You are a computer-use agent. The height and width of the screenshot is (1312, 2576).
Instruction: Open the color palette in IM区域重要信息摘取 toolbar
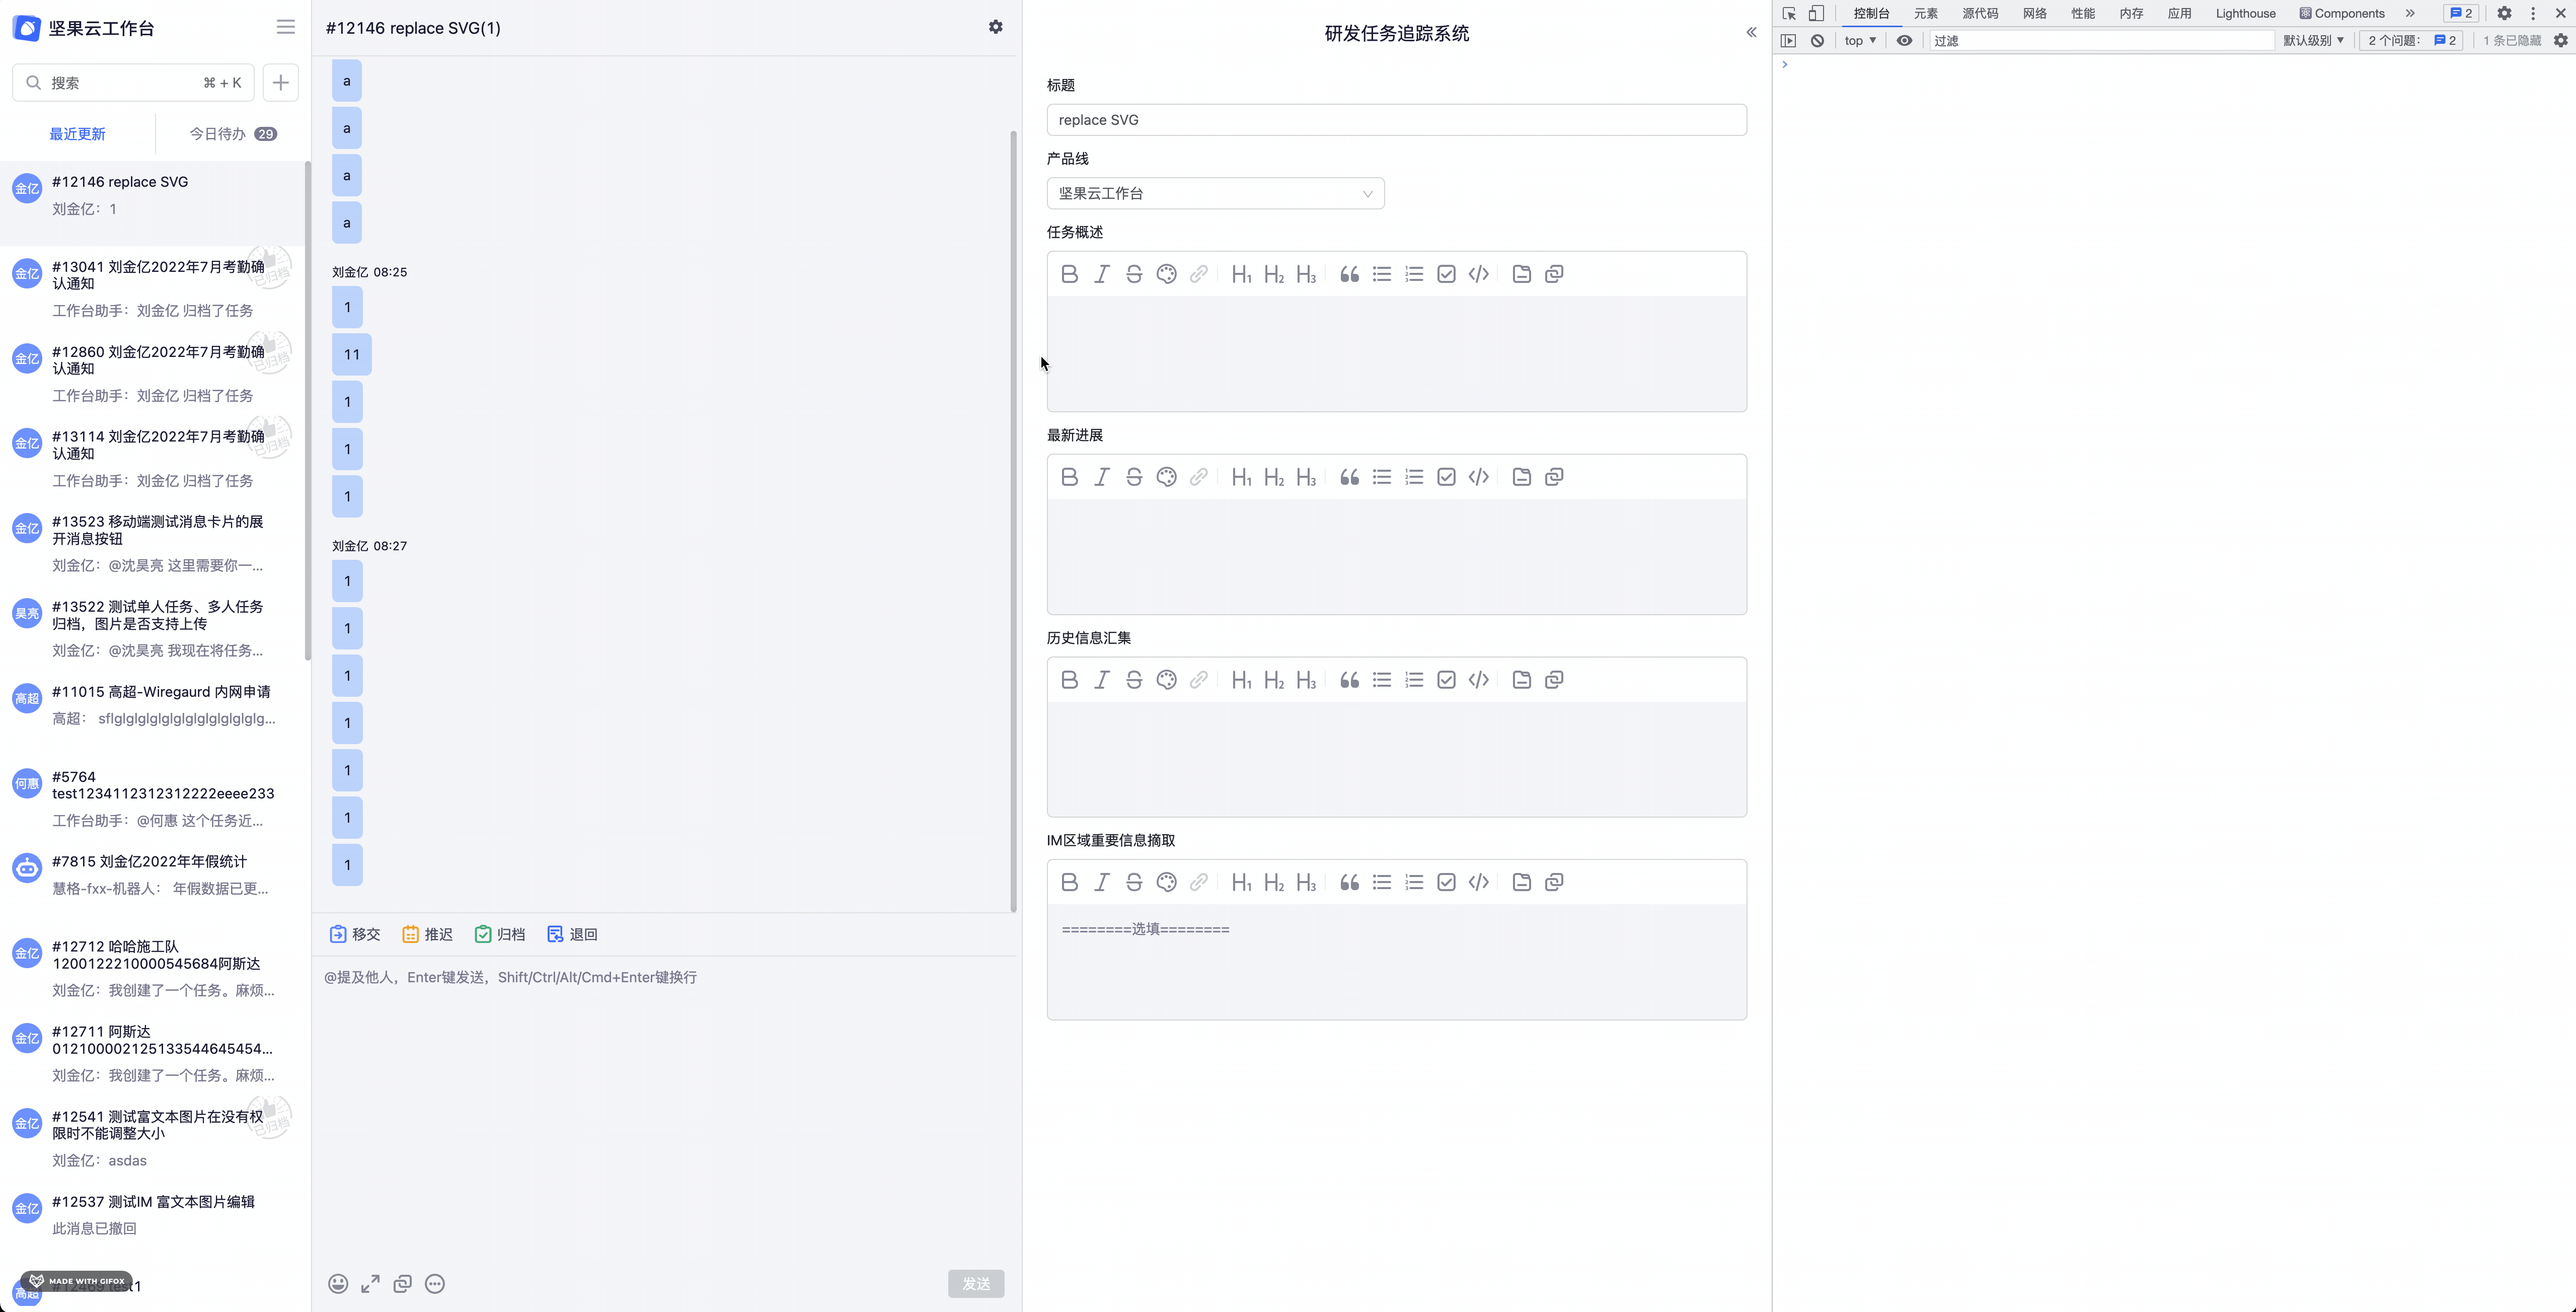1166,882
